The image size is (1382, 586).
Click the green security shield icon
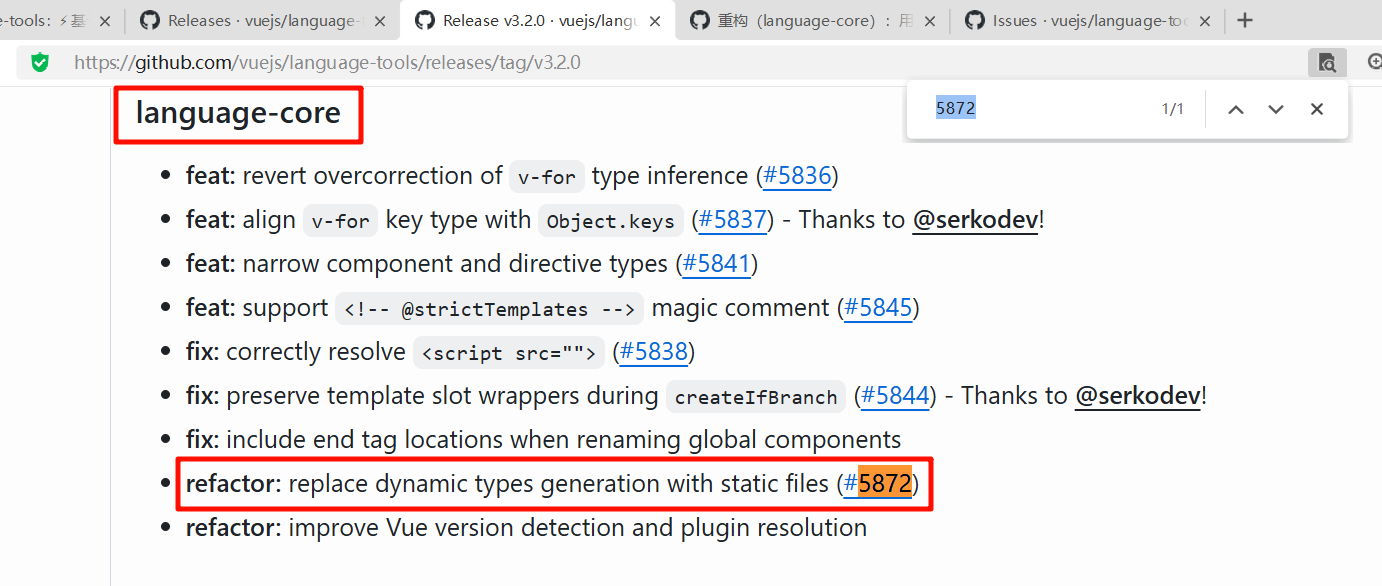click(40, 63)
